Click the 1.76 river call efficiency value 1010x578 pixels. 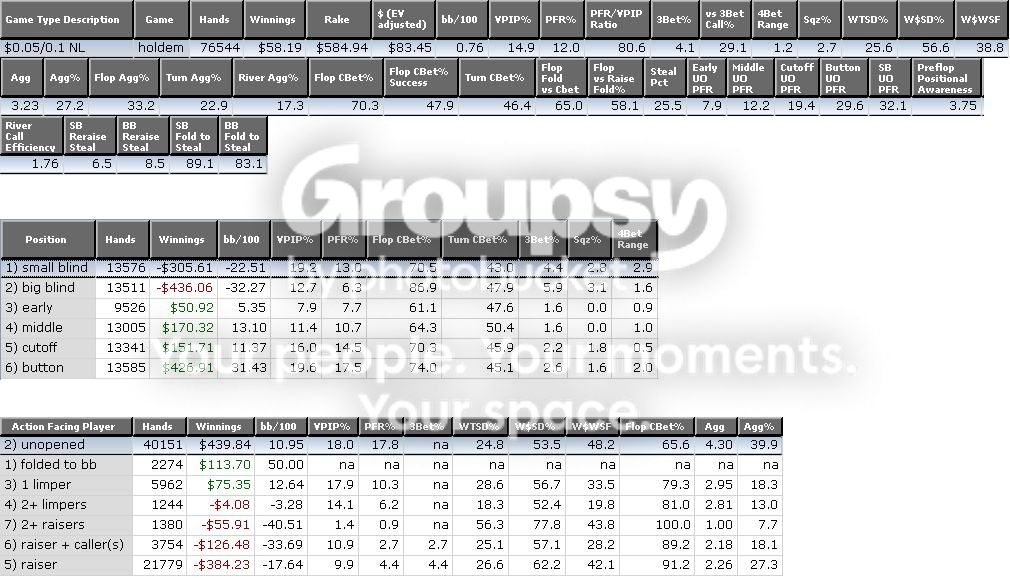point(45,164)
